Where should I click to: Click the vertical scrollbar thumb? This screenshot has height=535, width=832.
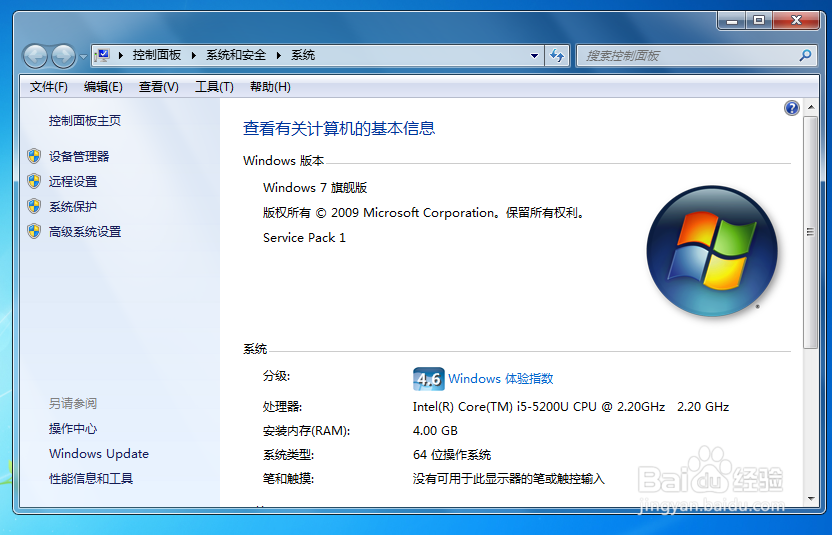coord(811,232)
